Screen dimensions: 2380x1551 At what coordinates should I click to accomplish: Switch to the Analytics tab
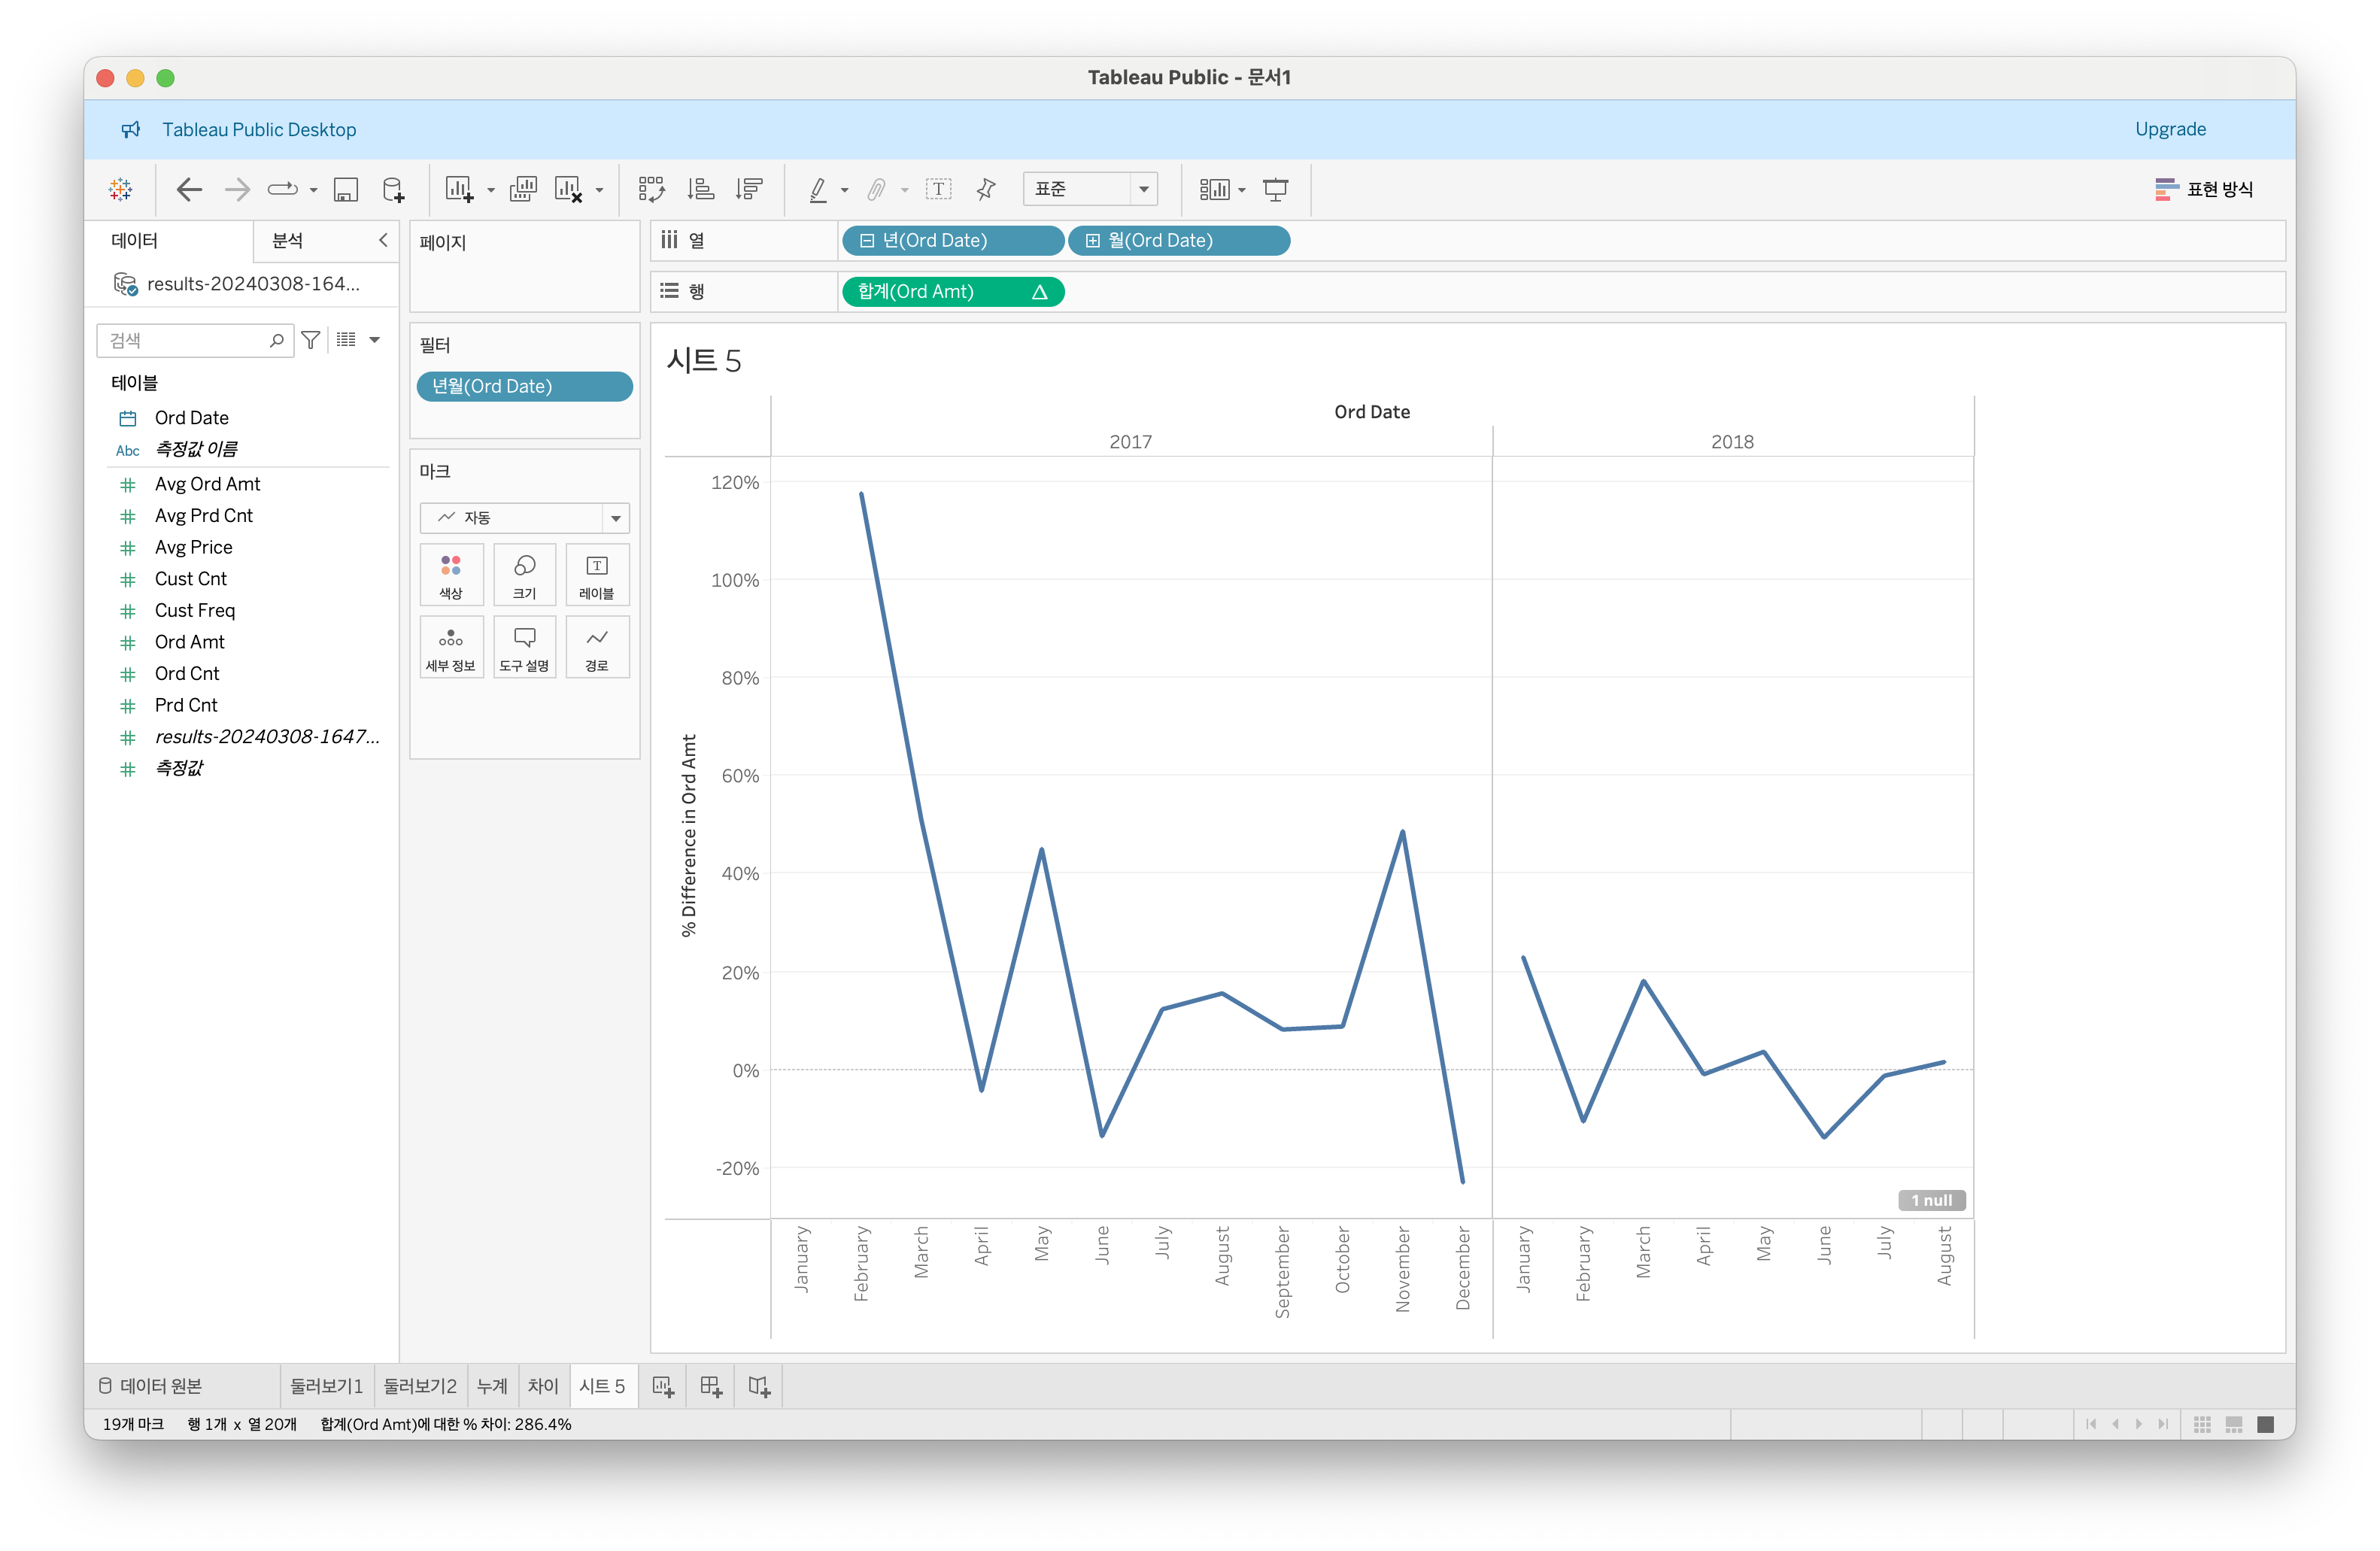pyautogui.click(x=288, y=240)
